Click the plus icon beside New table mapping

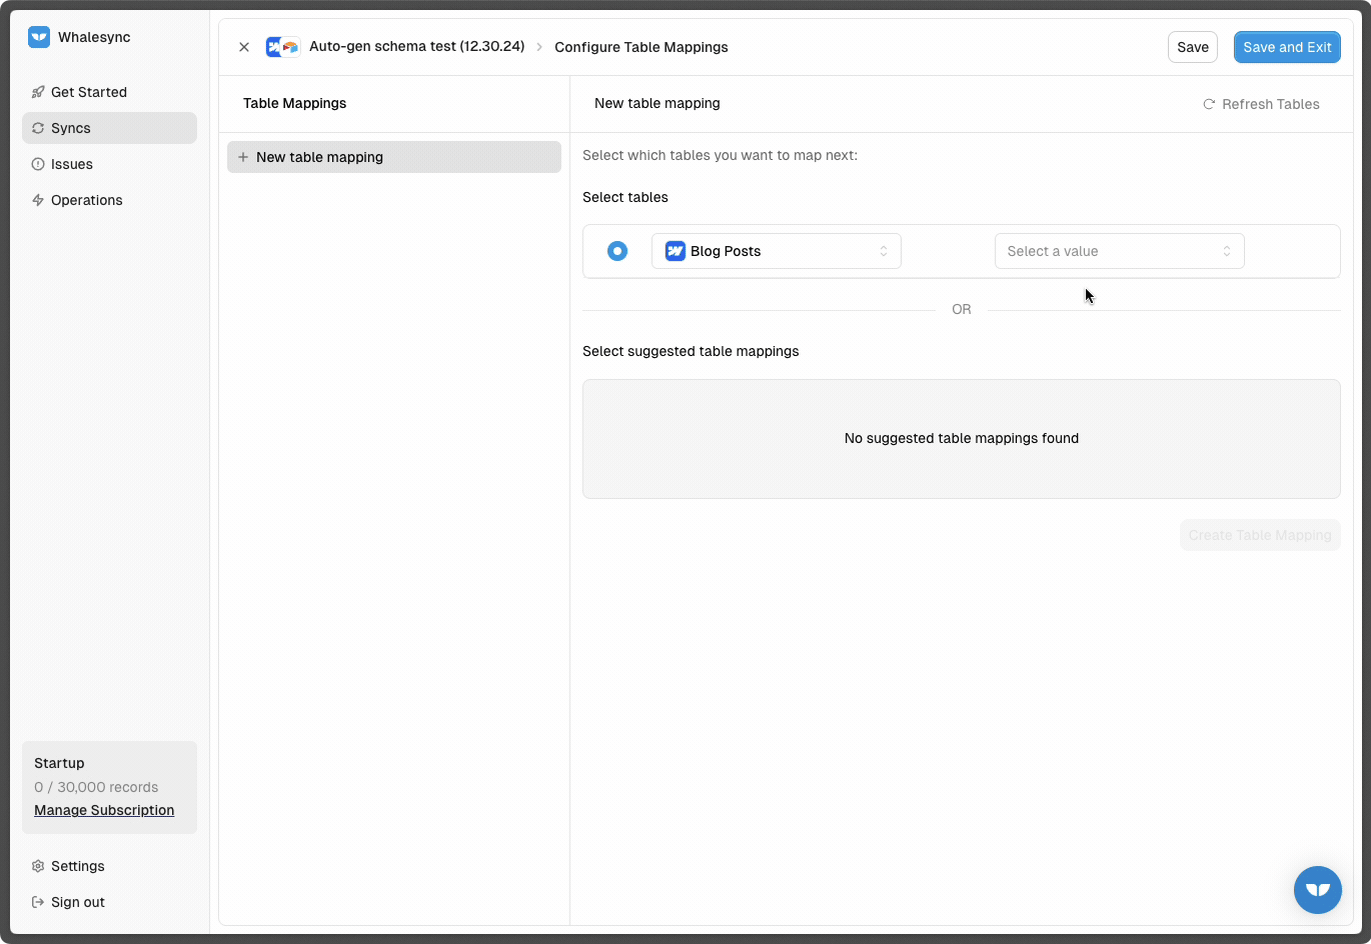tap(243, 157)
